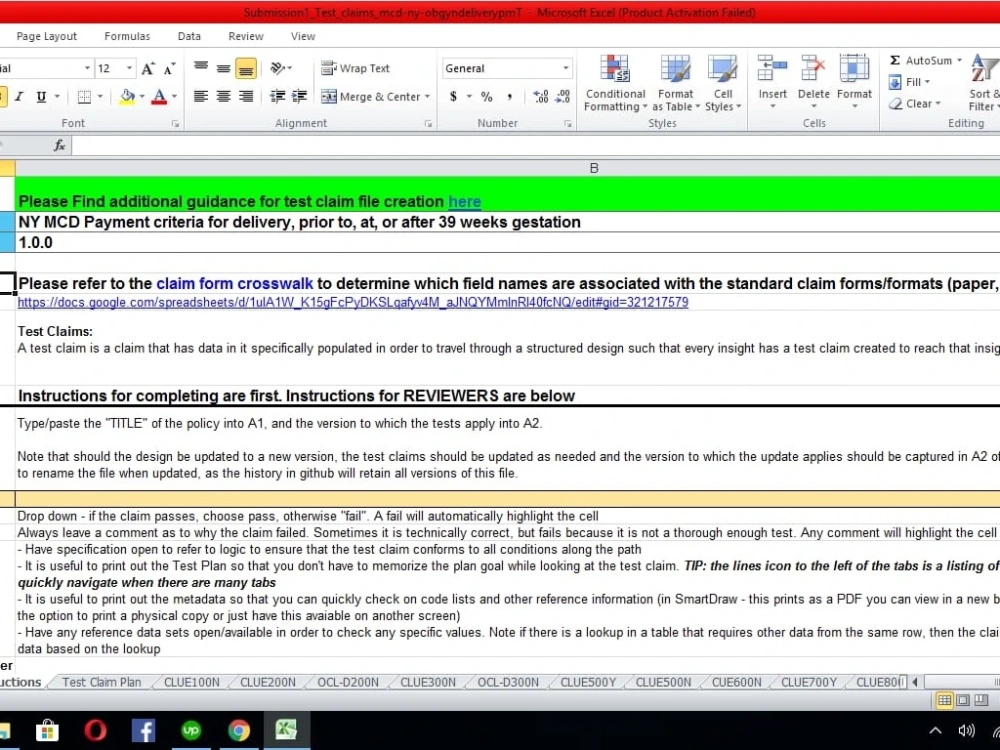
Task: Click Decrease Decimal icon
Action: tap(562, 97)
